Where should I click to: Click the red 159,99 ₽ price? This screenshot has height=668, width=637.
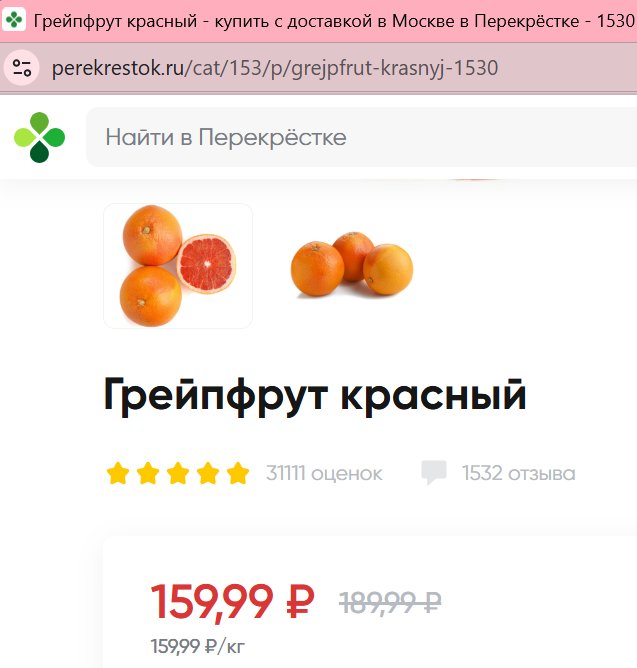[x=233, y=602]
